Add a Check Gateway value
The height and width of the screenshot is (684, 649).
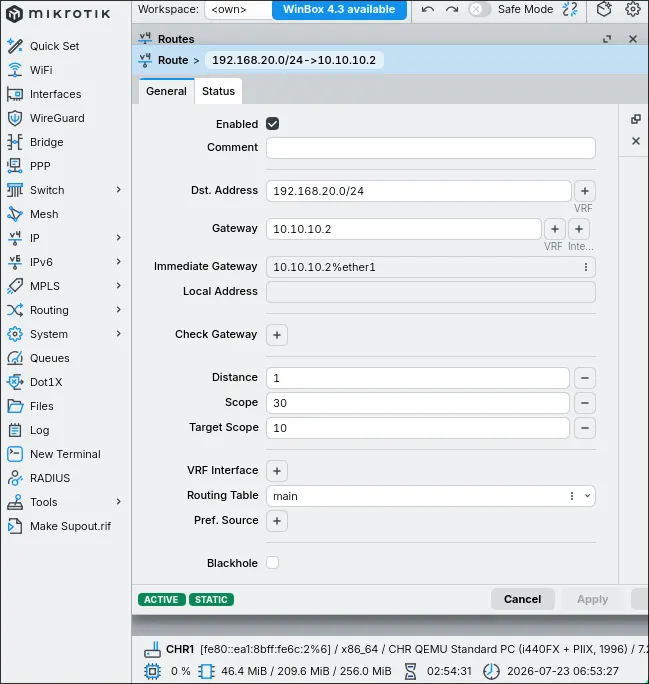tap(277, 335)
